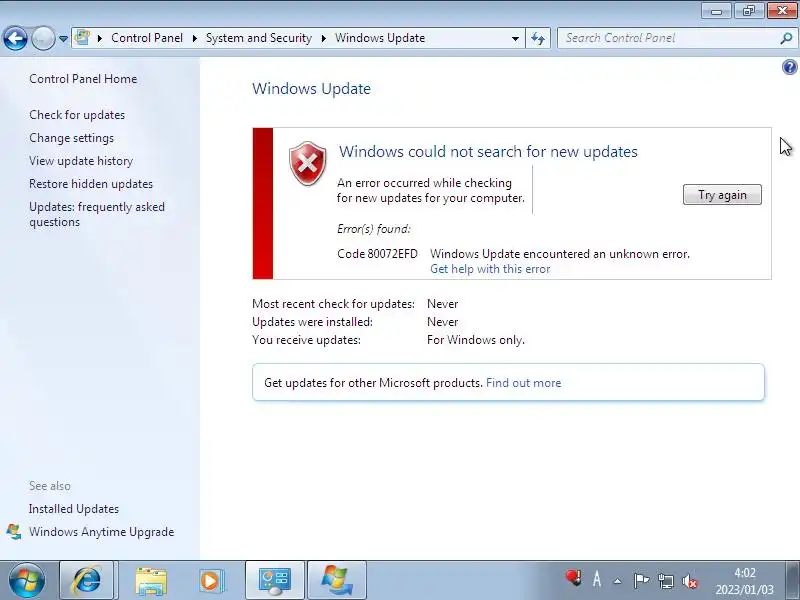
Task: Launch Internet Explorer from the taskbar
Action: pos(87,581)
